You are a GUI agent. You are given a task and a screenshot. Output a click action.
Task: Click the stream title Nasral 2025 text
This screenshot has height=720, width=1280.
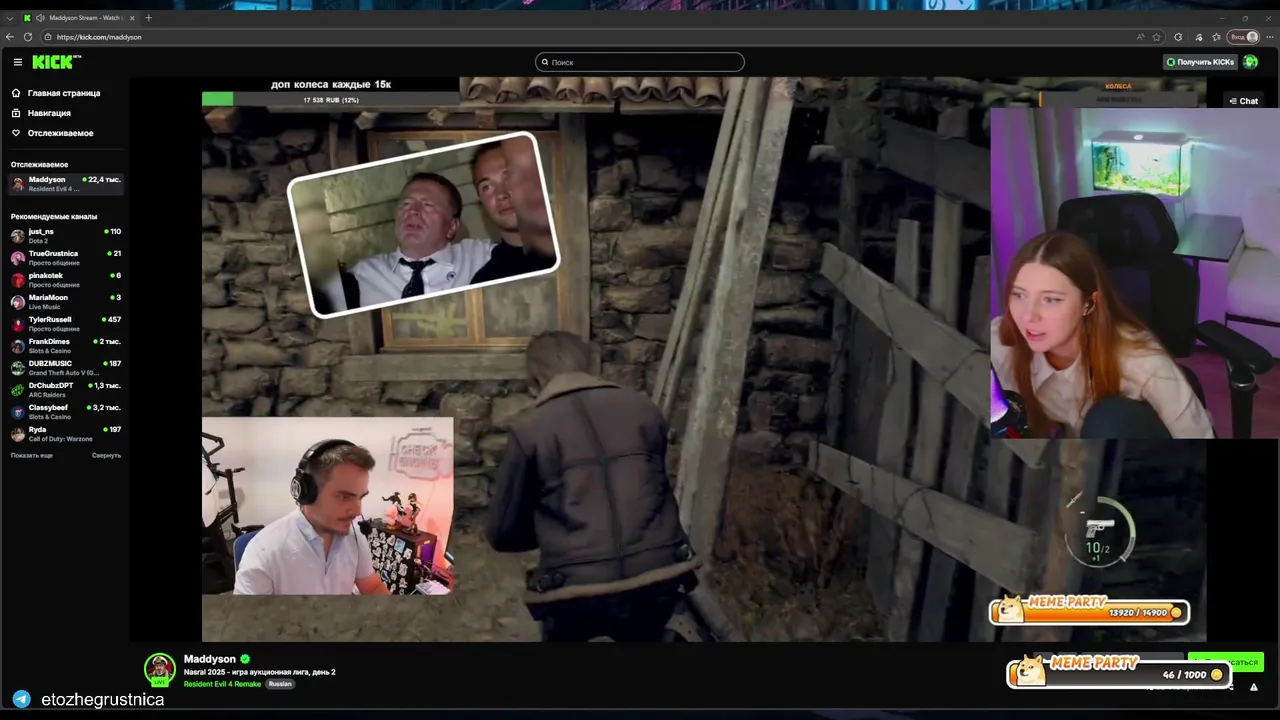click(x=260, y=672)
